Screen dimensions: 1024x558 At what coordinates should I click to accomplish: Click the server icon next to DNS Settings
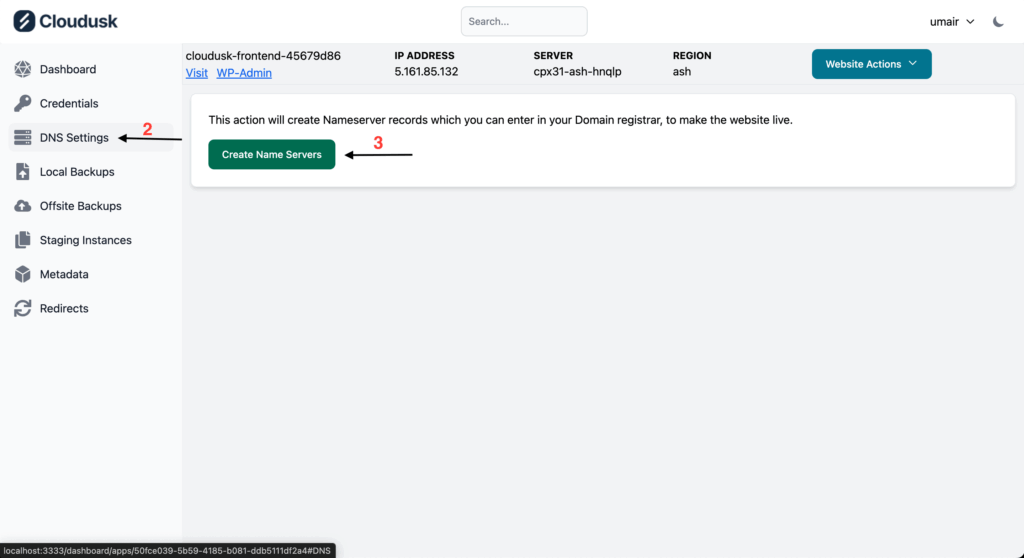tap(22, 138)
